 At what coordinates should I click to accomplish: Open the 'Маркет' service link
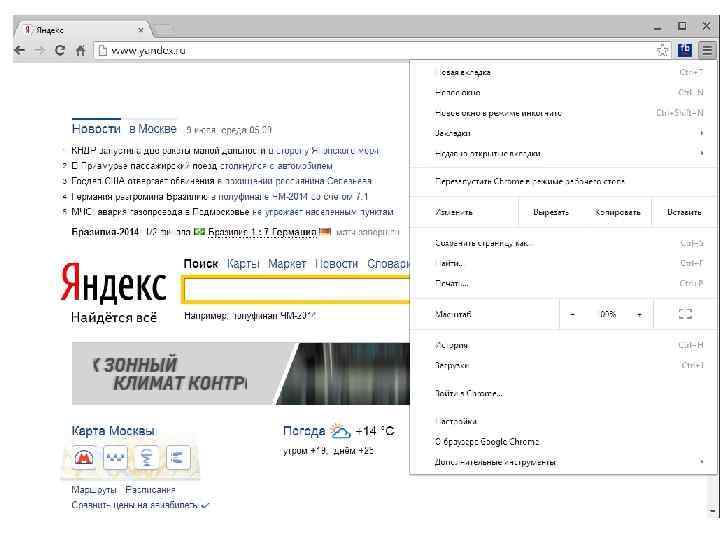click(x=287, y=264)
